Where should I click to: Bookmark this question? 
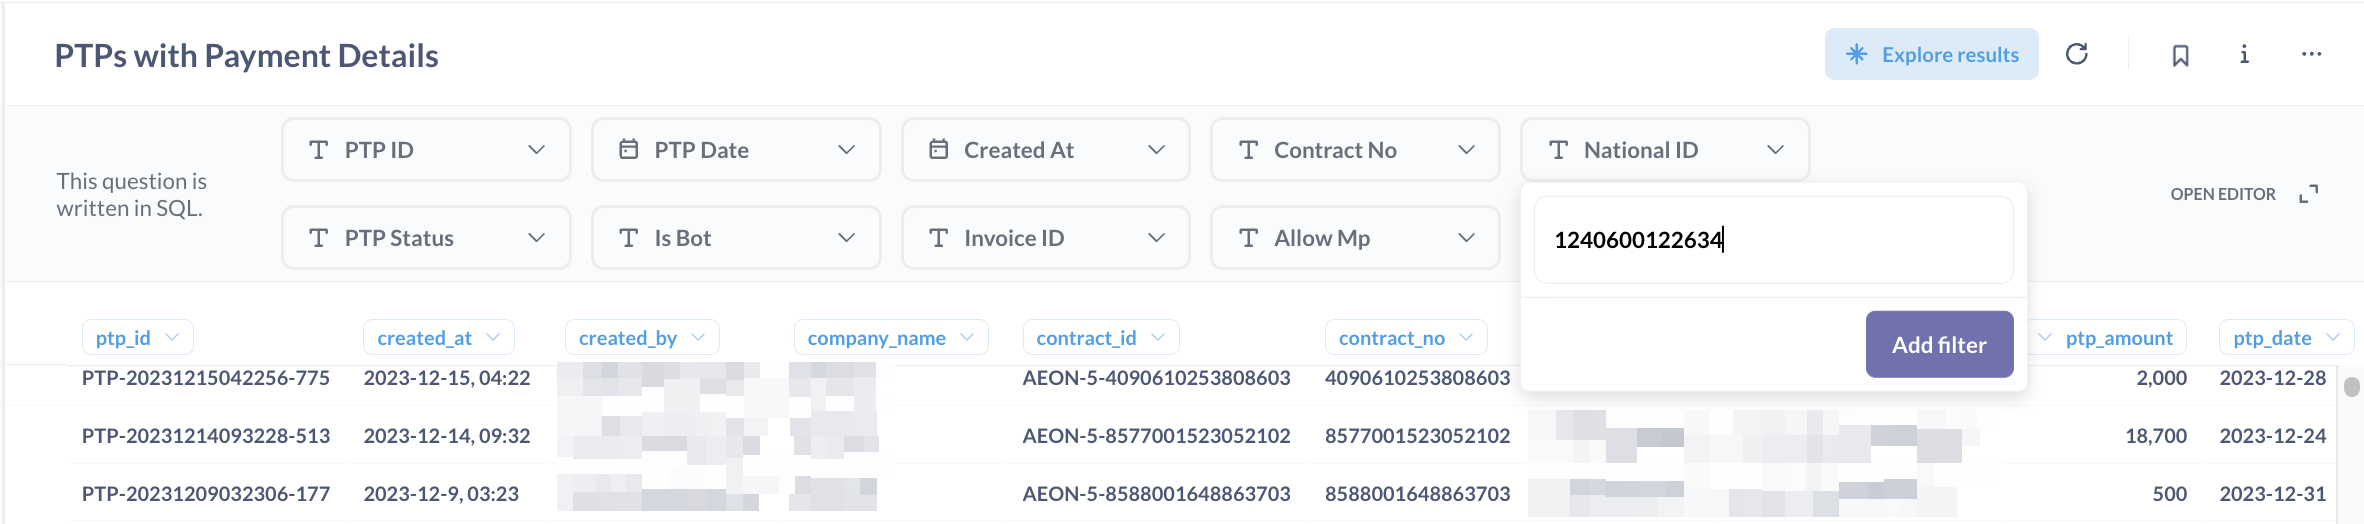point(2181,55)
